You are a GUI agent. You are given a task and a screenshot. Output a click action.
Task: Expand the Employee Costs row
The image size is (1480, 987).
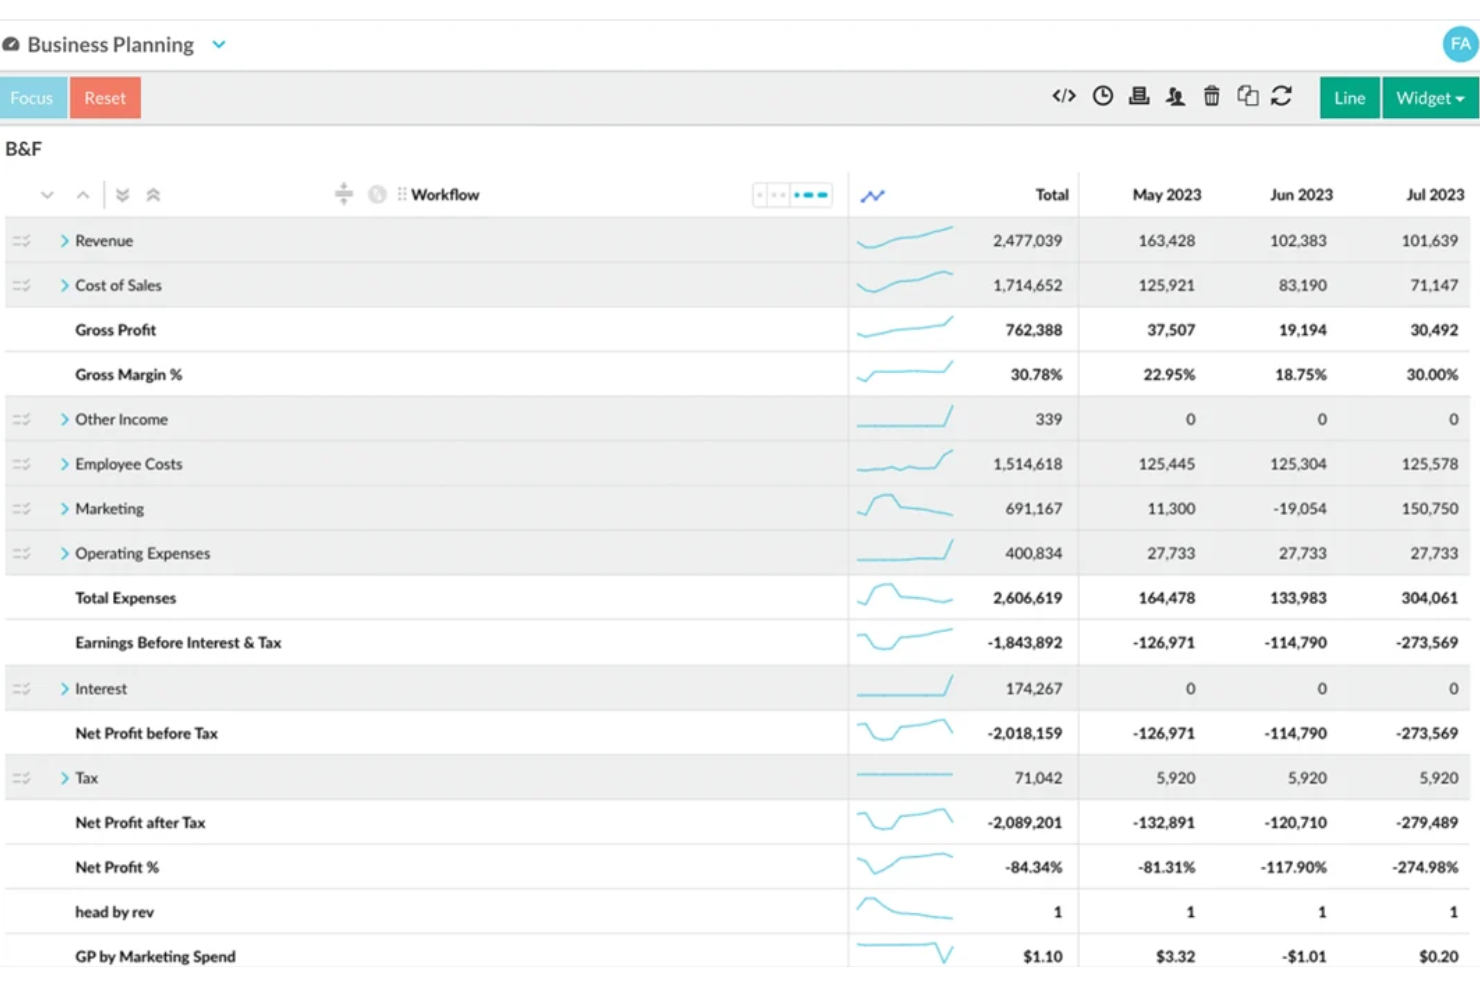coord(64,463)
